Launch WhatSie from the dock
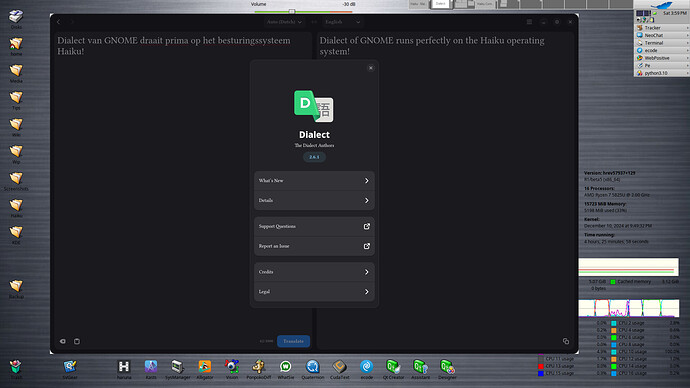Screen dimensions: 690x388 (x=286, y=369)
